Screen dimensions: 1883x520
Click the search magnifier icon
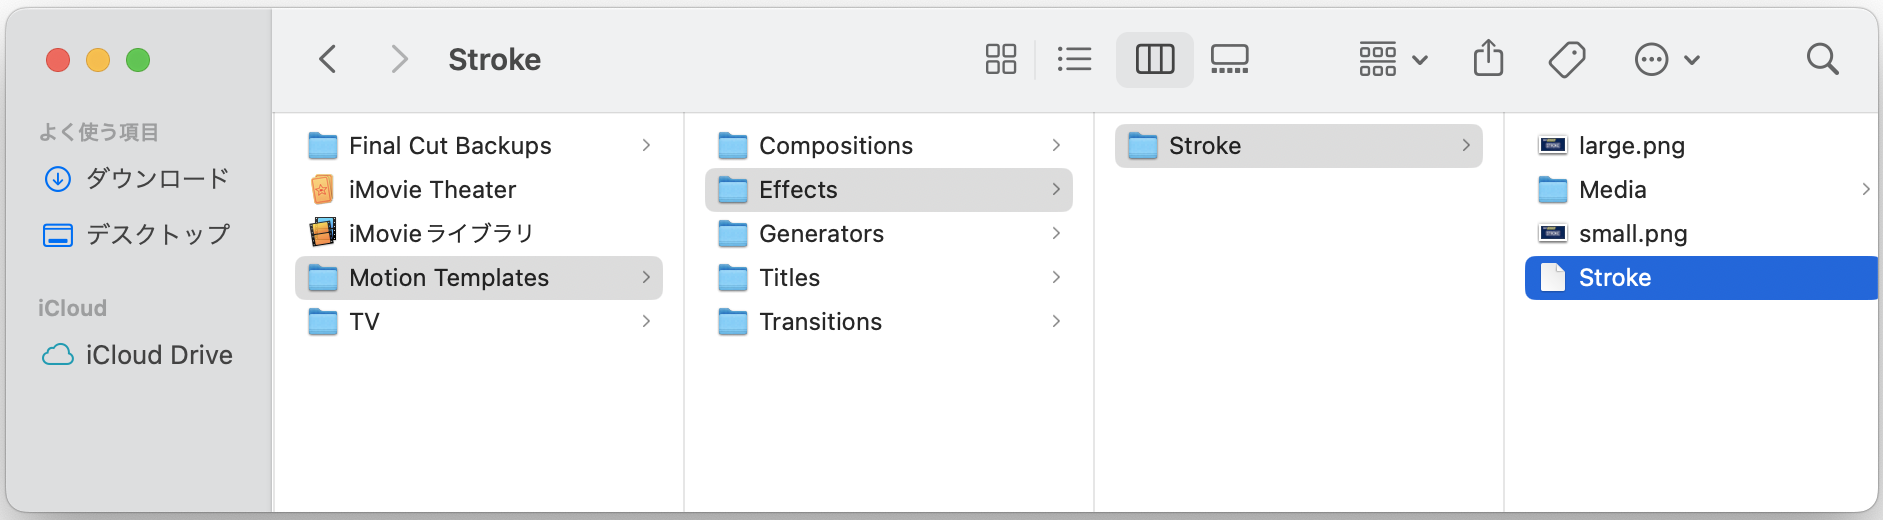[x=1822, y=59]
